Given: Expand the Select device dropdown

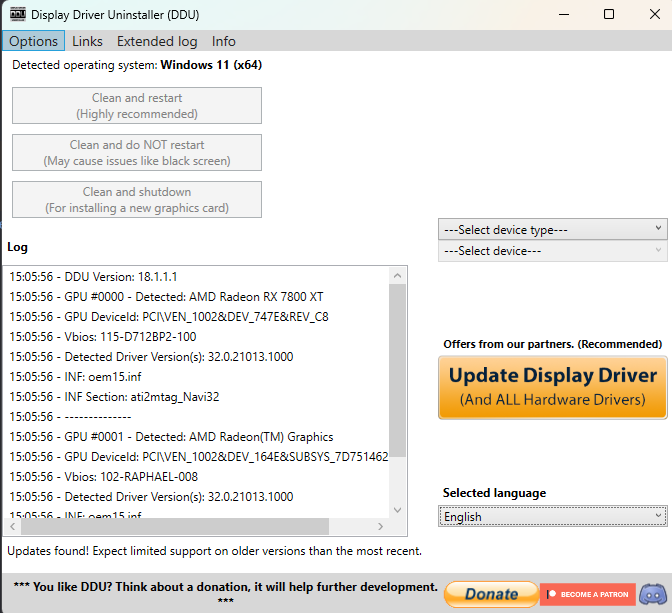Looking at the screenshot, I should [x=552, y=251].
